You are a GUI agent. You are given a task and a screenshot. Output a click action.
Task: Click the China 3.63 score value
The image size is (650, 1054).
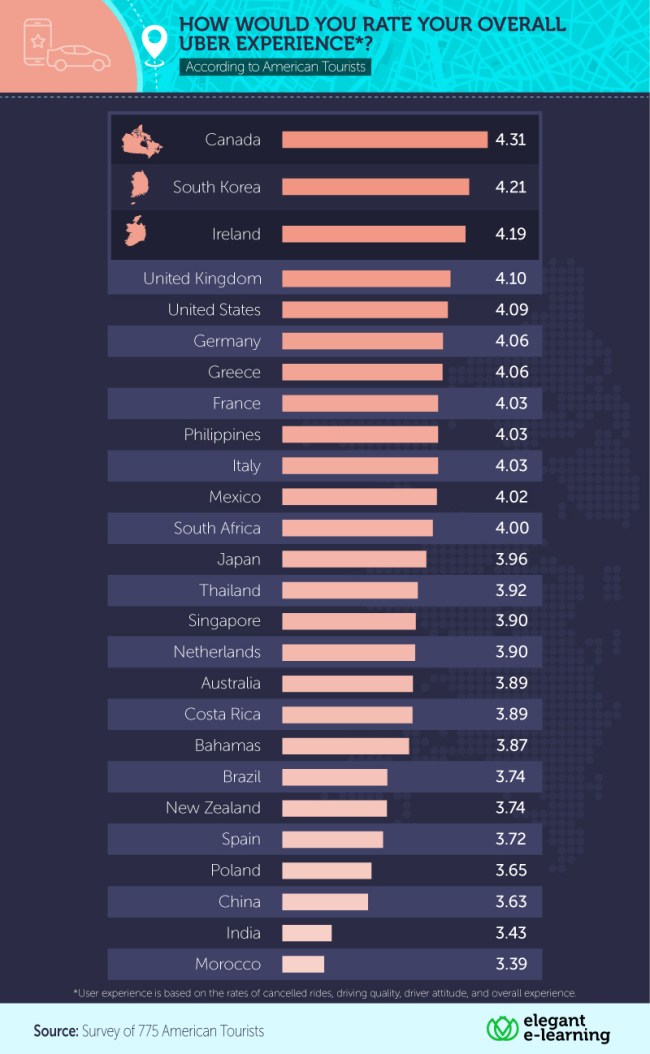[511, 901]
